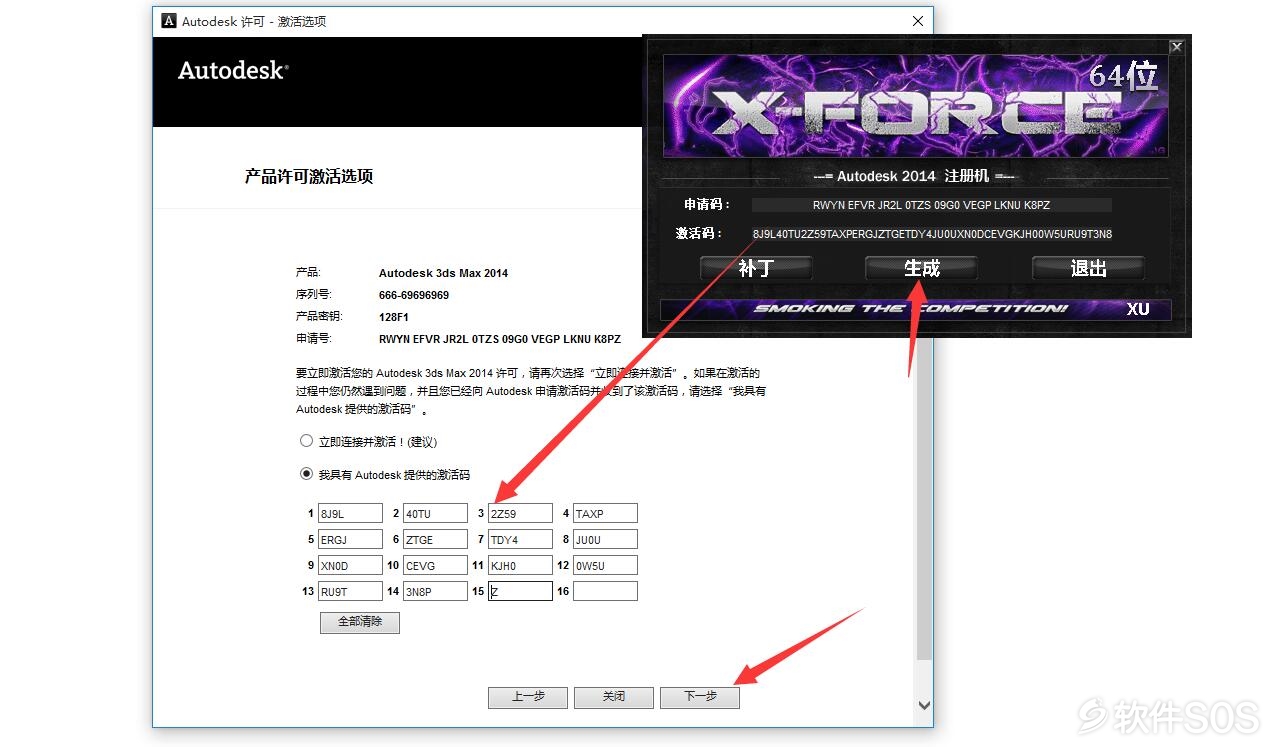Click the Autodesk 'A' title bar icon
Viewport: 1277px width, 747px height.
pyautogui.click(x=169, y=21)
